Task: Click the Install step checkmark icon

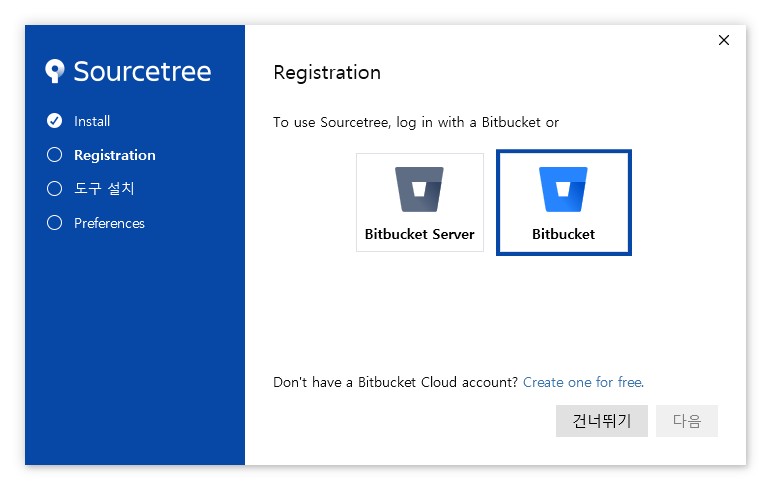Action: 55,121
